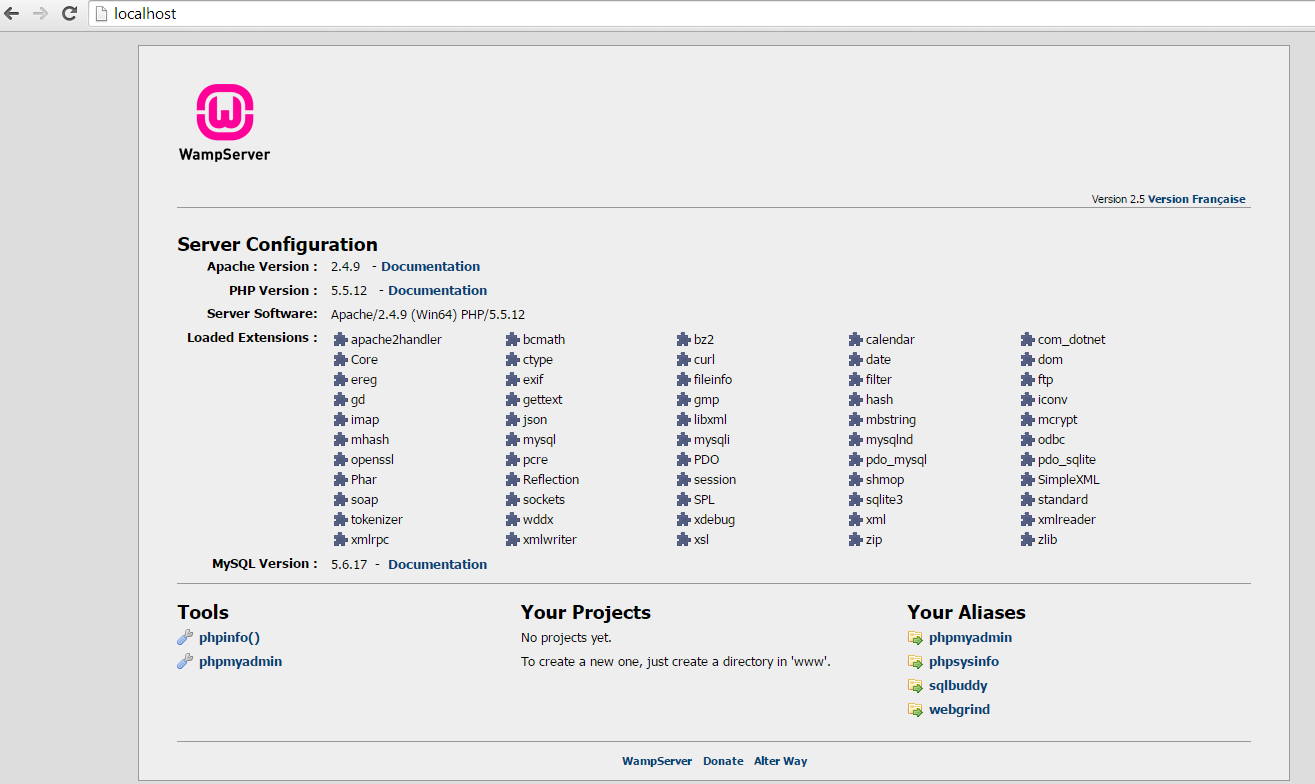Open MySQL Version Documentation link
Viewport: 1315px width, 784px height.
click(437, 565)
